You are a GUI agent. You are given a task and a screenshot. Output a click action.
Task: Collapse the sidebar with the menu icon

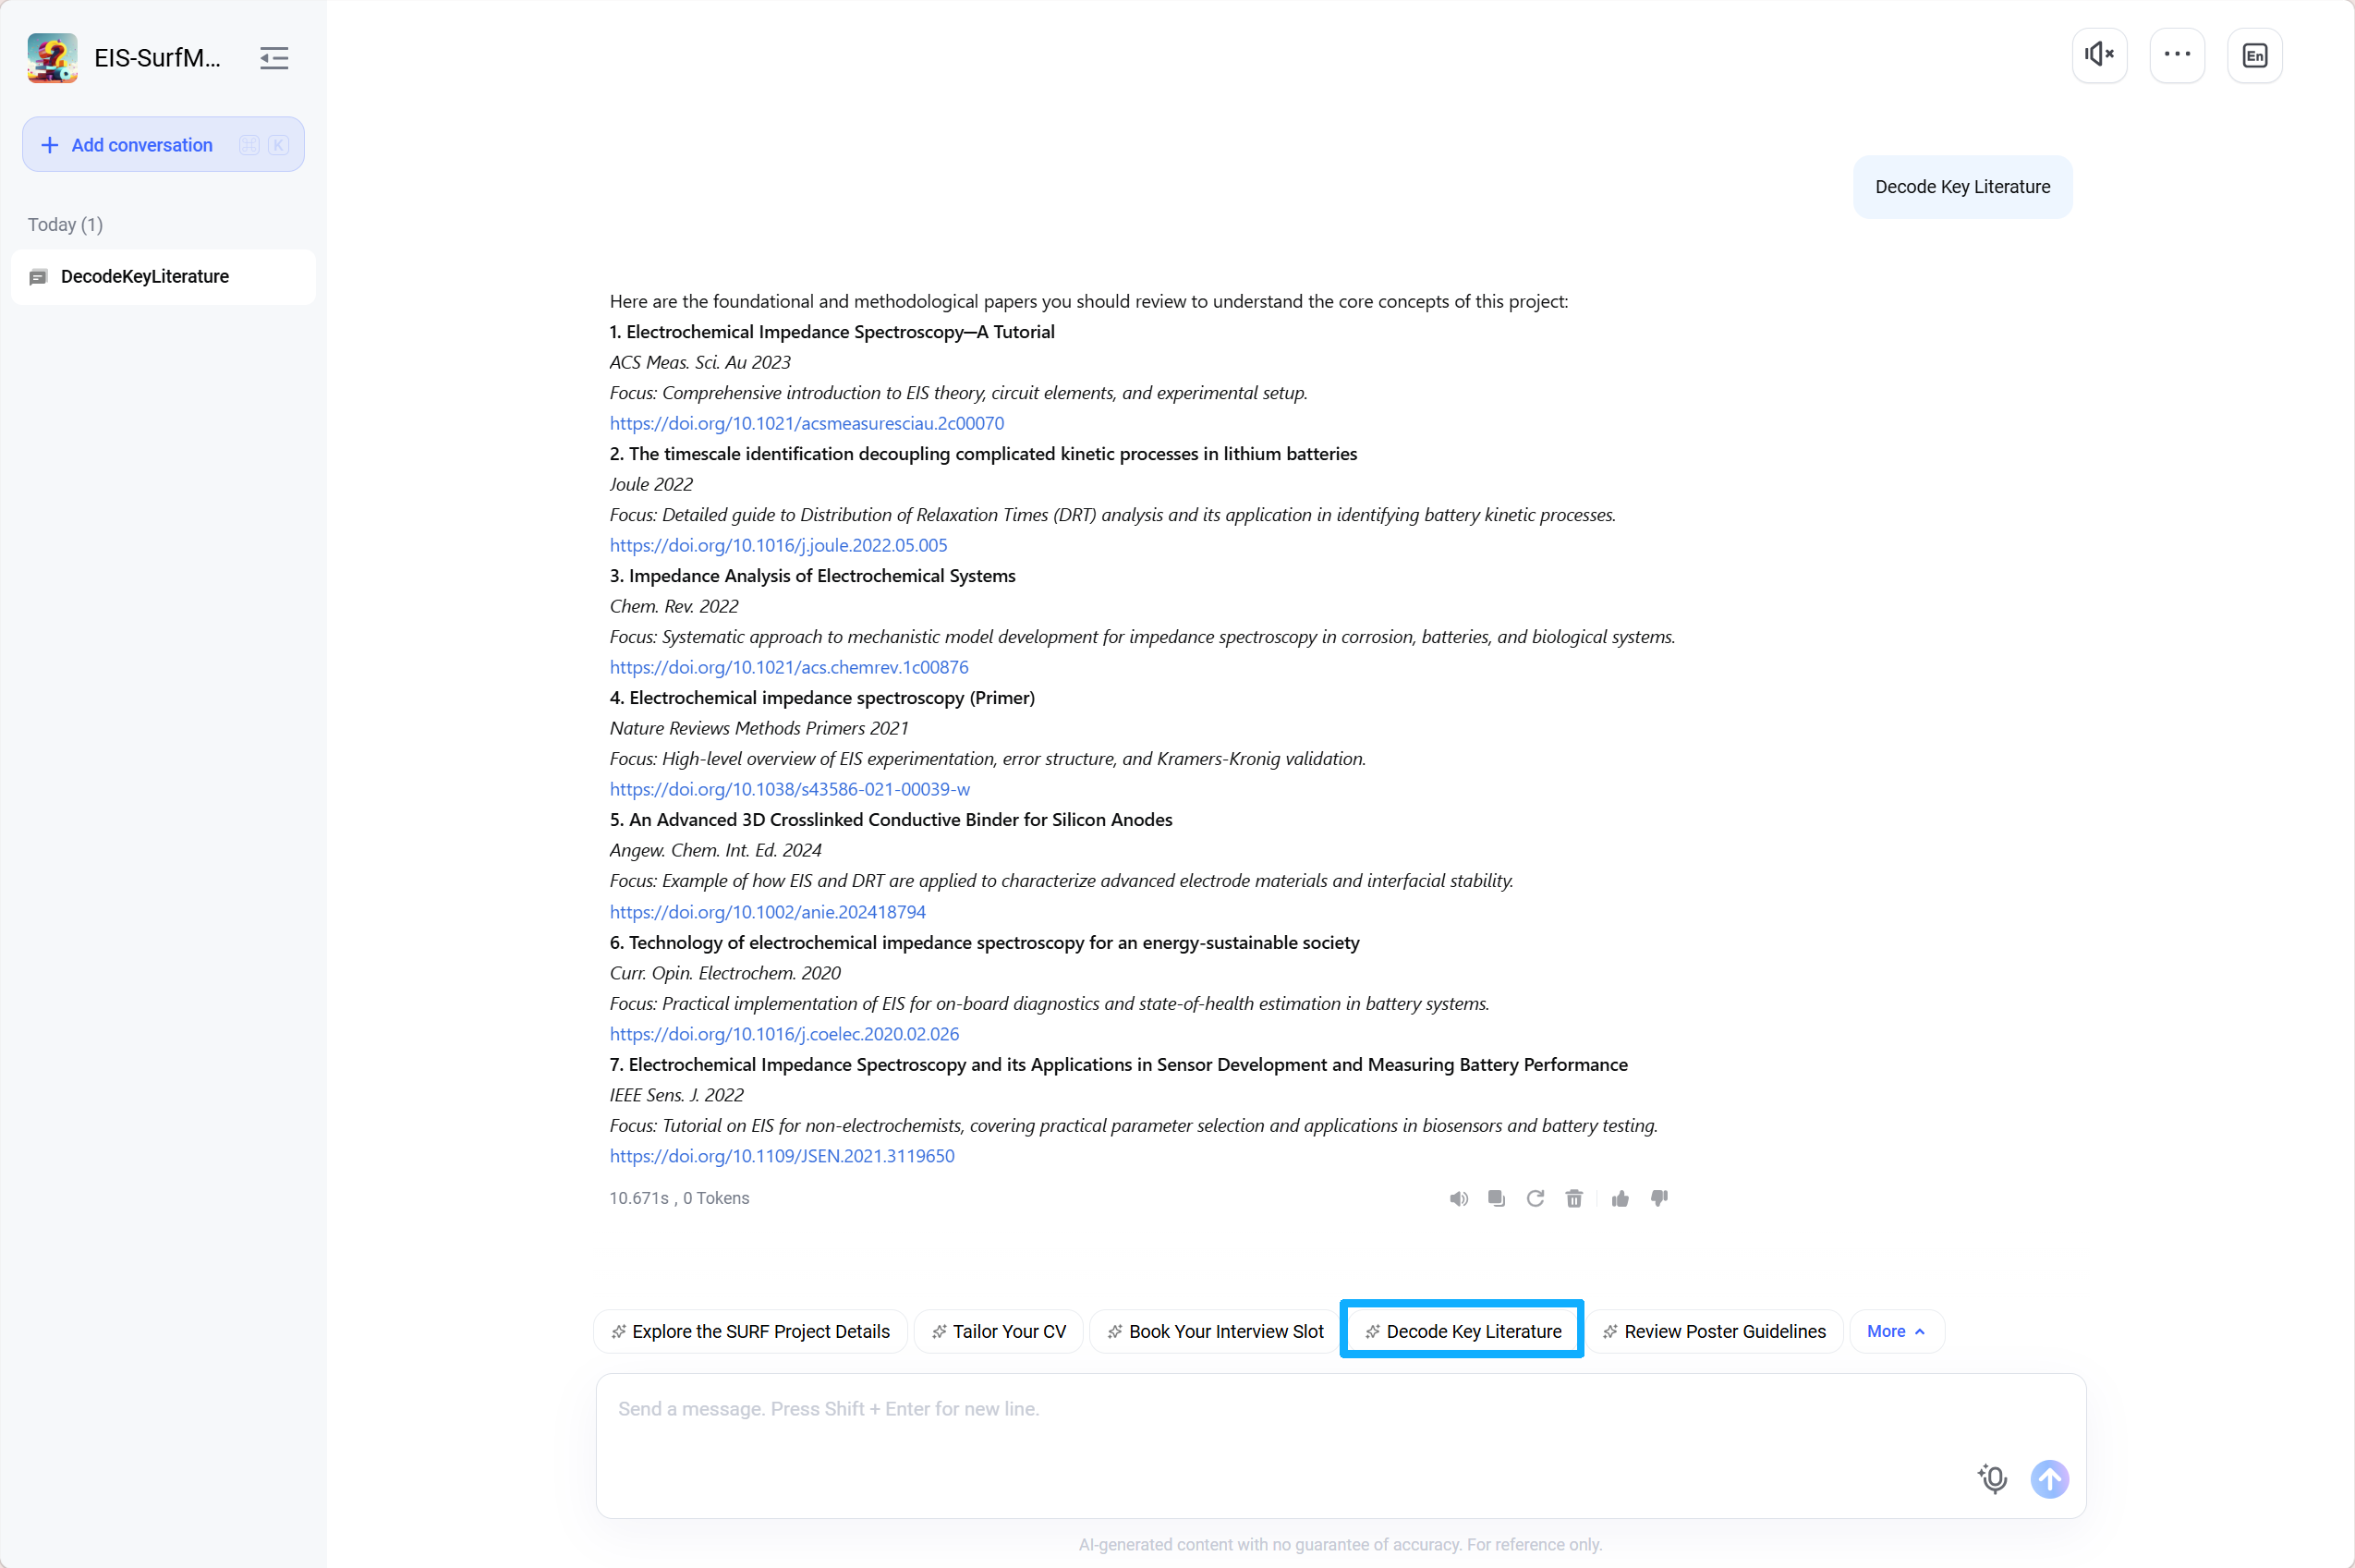tap(274, 58)
